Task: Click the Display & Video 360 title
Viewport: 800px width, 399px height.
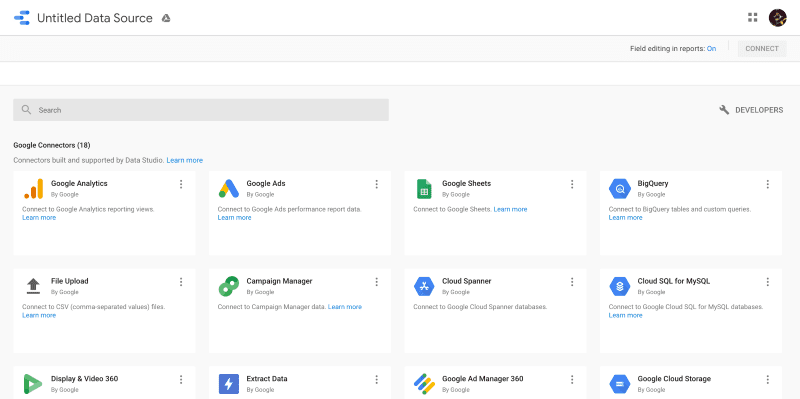Action: (85, 379)
